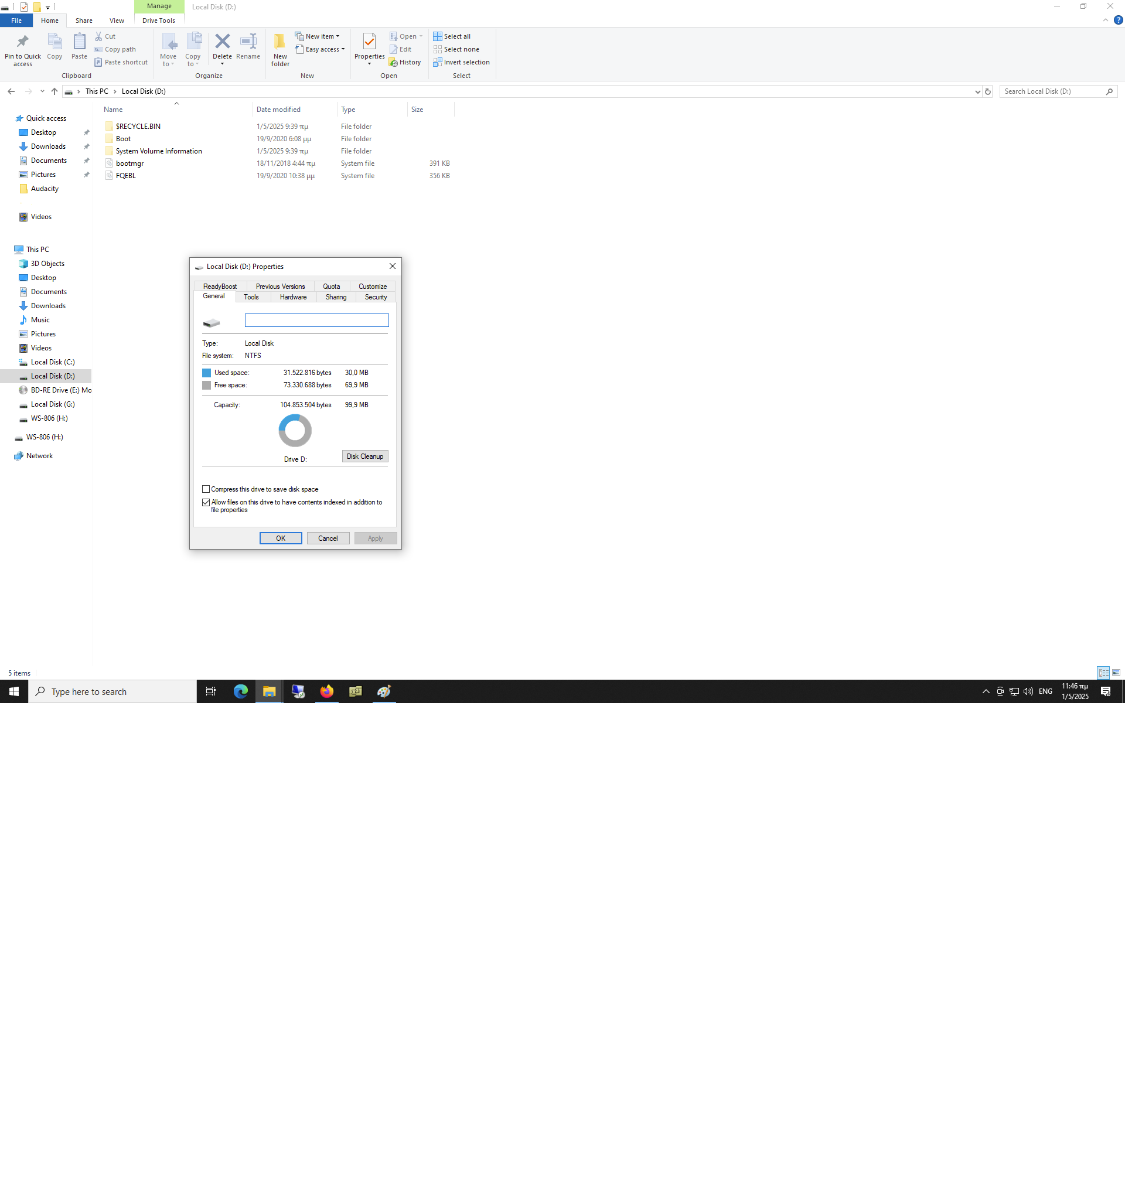1125x1200 pixels.
Task: Select the bootmgr file
Action: 130,163
